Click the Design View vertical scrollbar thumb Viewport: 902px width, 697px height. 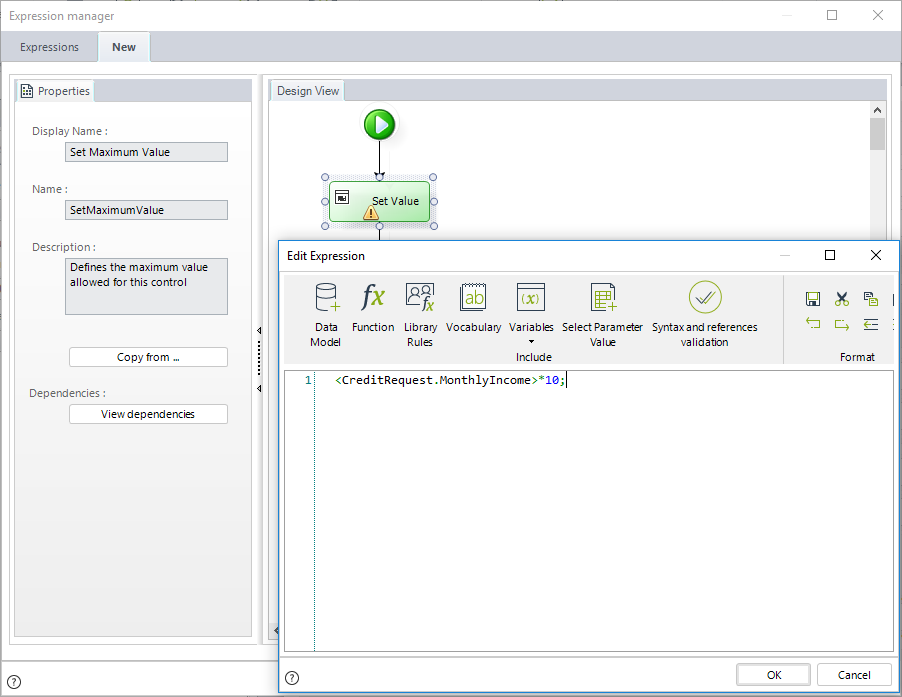877,134
